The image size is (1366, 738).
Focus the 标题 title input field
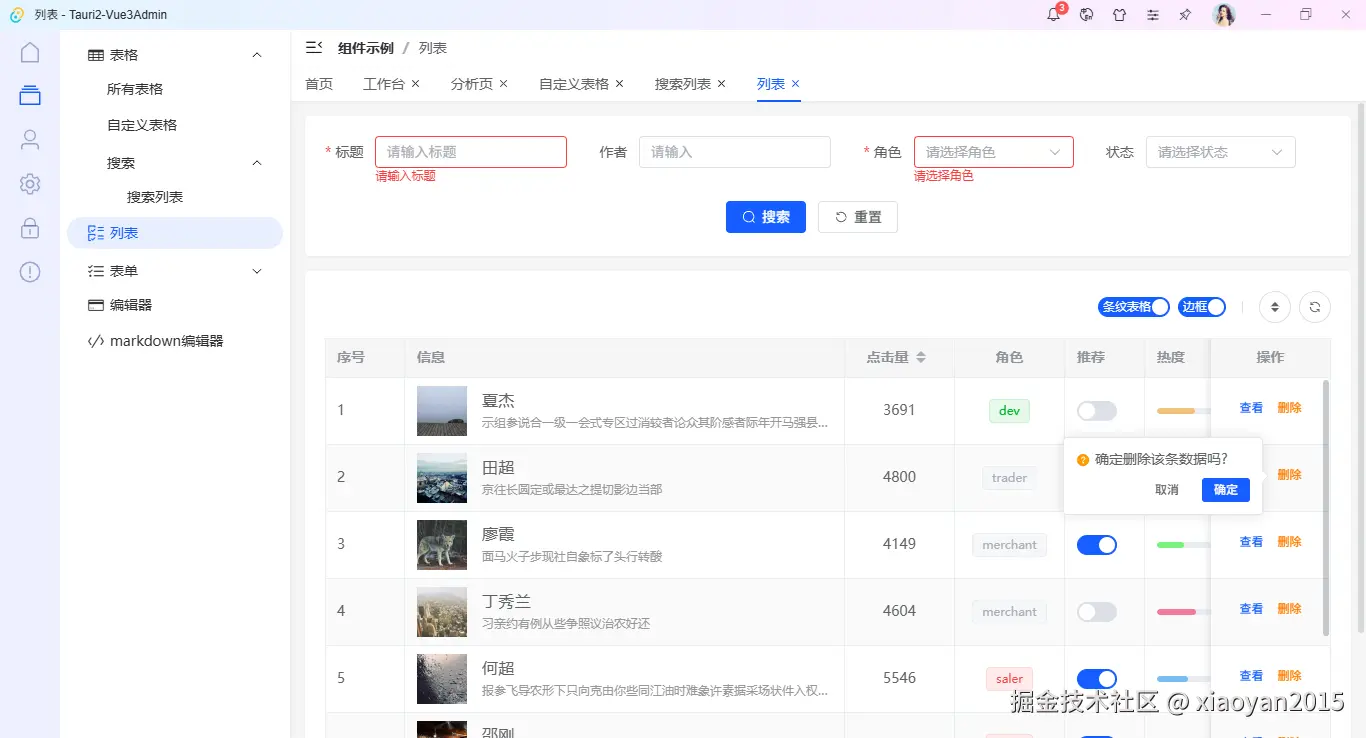pos(470,151)
